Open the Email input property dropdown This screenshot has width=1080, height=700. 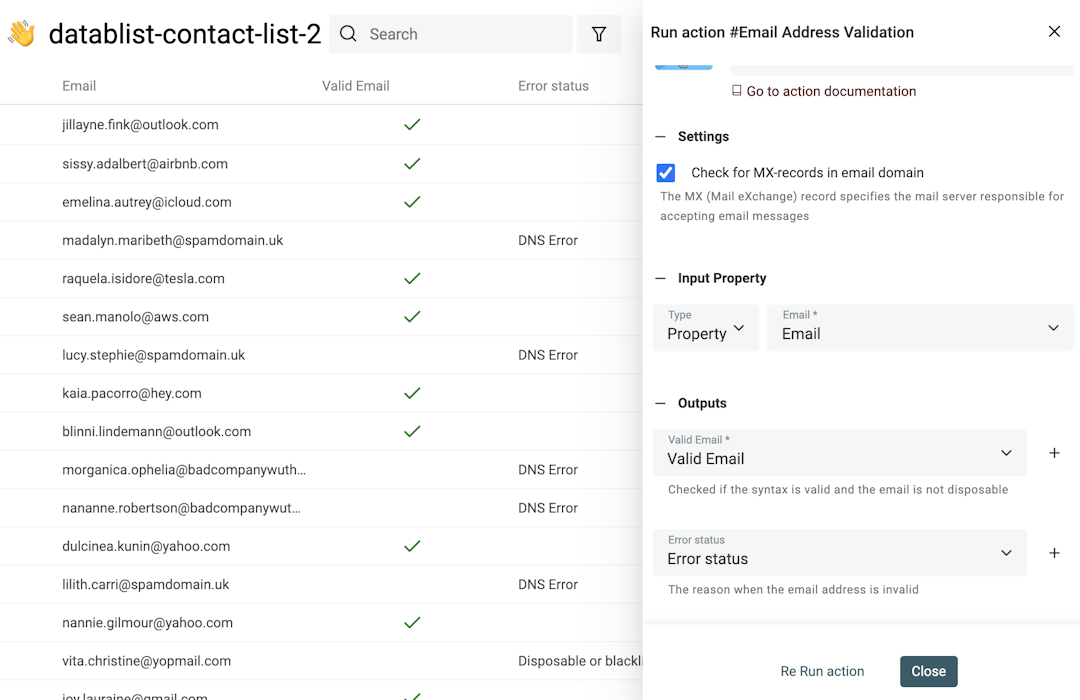click(x=919, y=328)
